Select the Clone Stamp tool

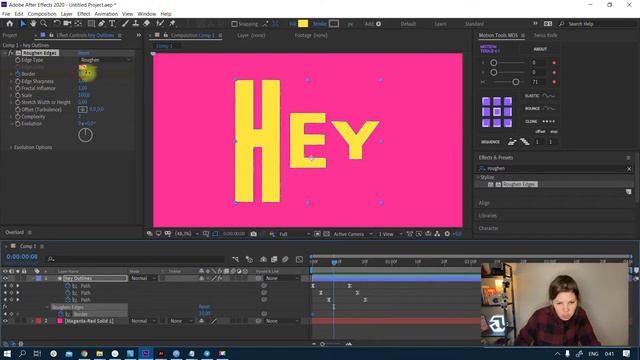[x=136, y=24]
